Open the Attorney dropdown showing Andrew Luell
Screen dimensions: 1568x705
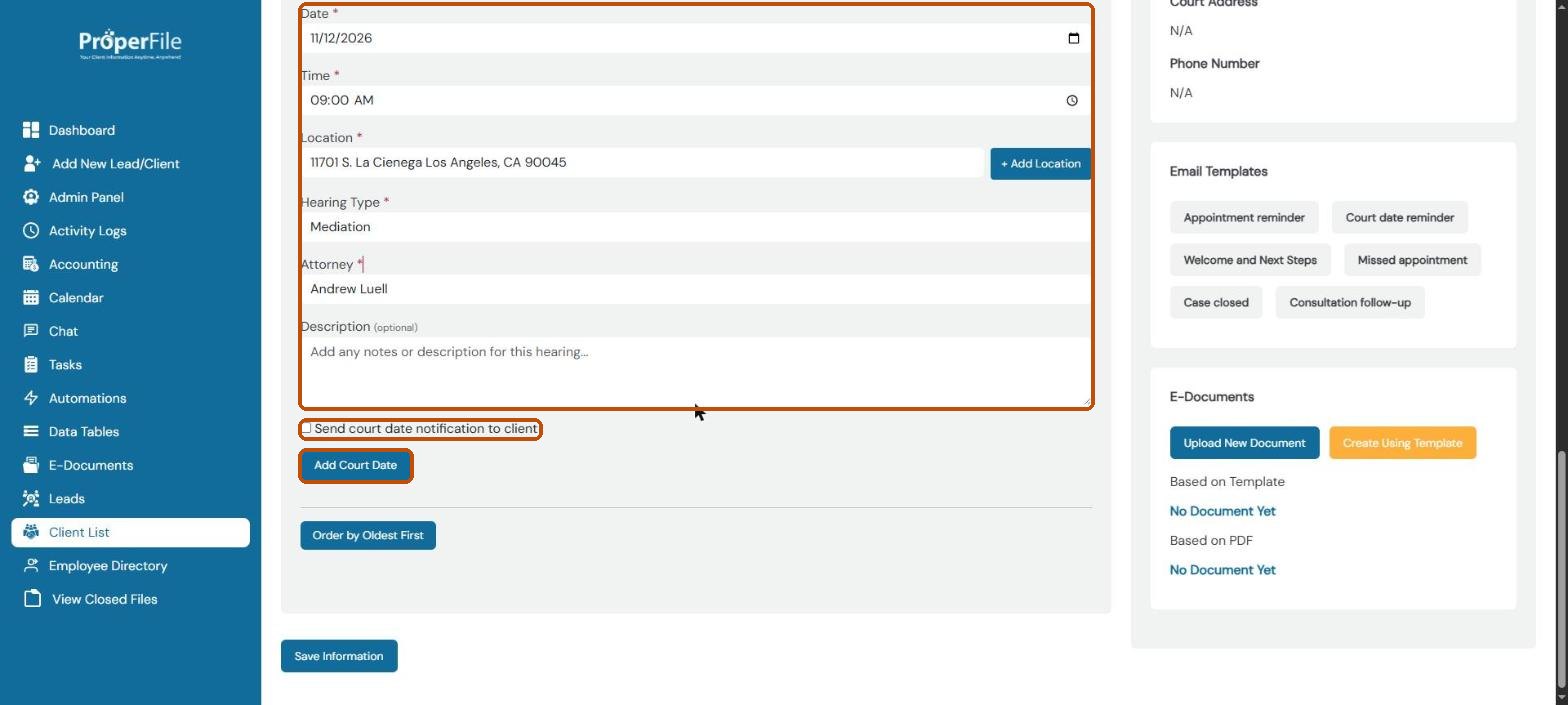click(695, 289)
